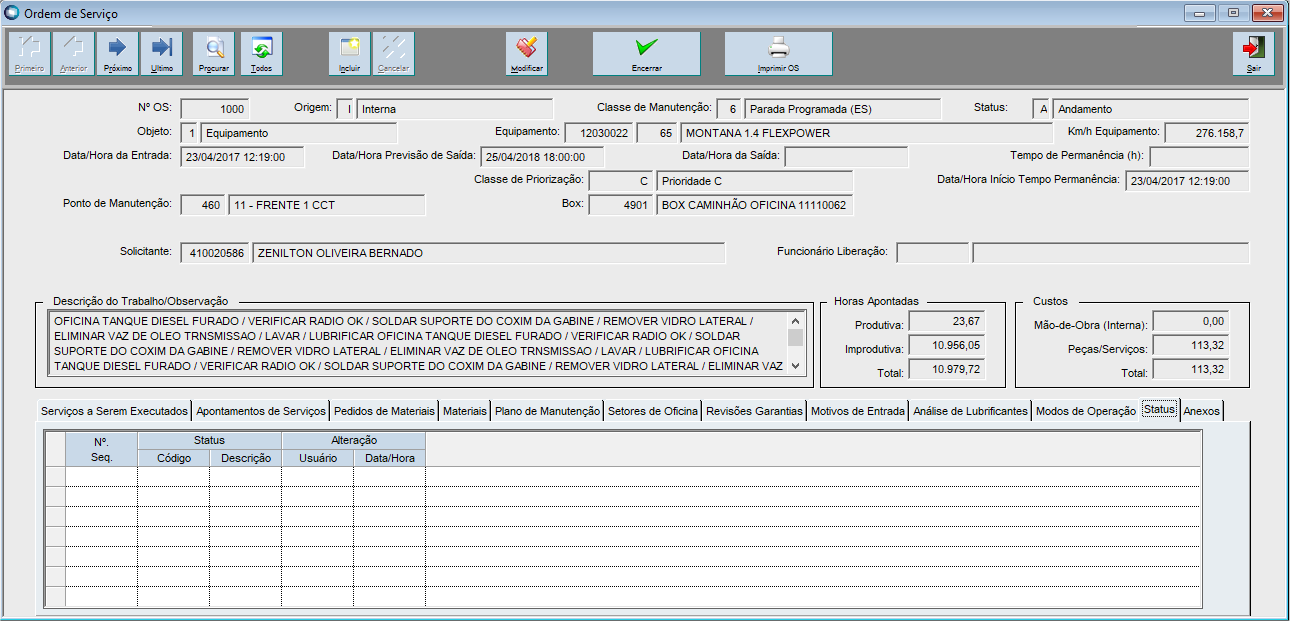This screenshot has height=621, width=1290.
Task: Click the Status field showing Andamento
Action: pos(1151,109)
